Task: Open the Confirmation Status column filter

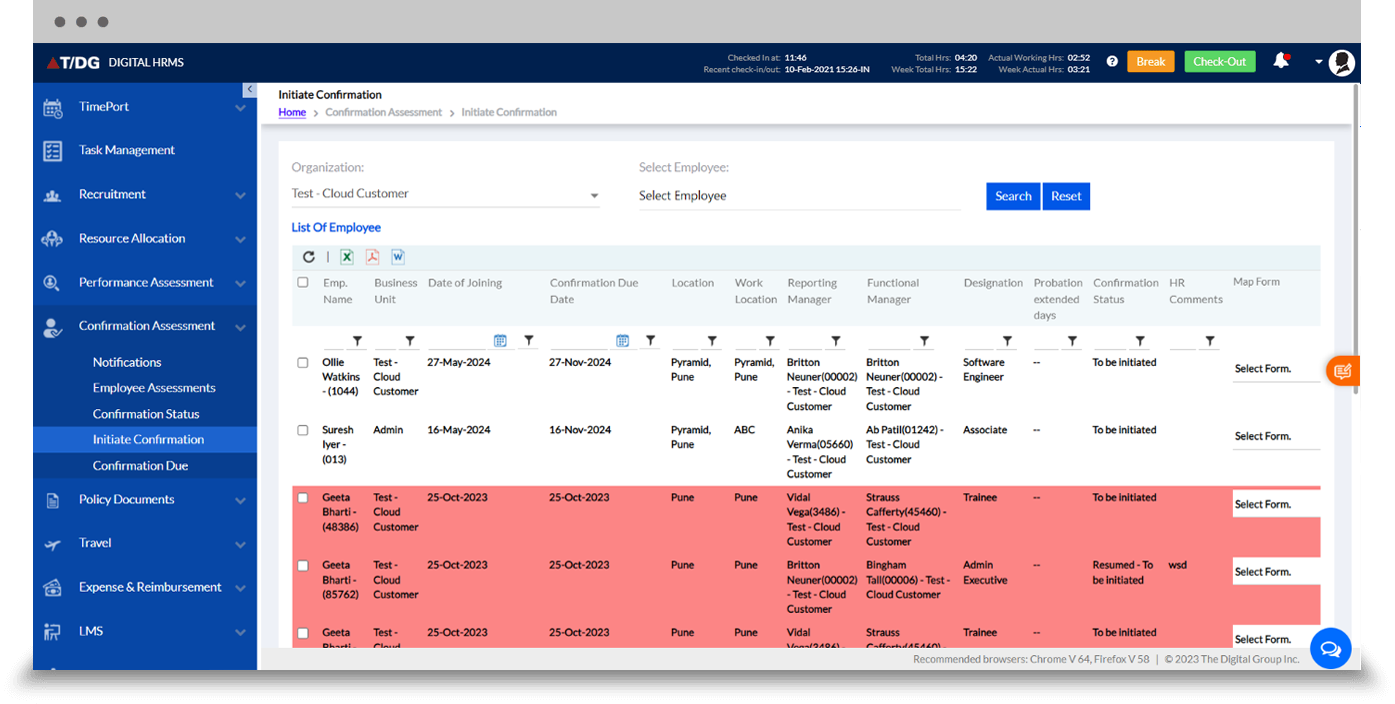Action: [1140, 341]
